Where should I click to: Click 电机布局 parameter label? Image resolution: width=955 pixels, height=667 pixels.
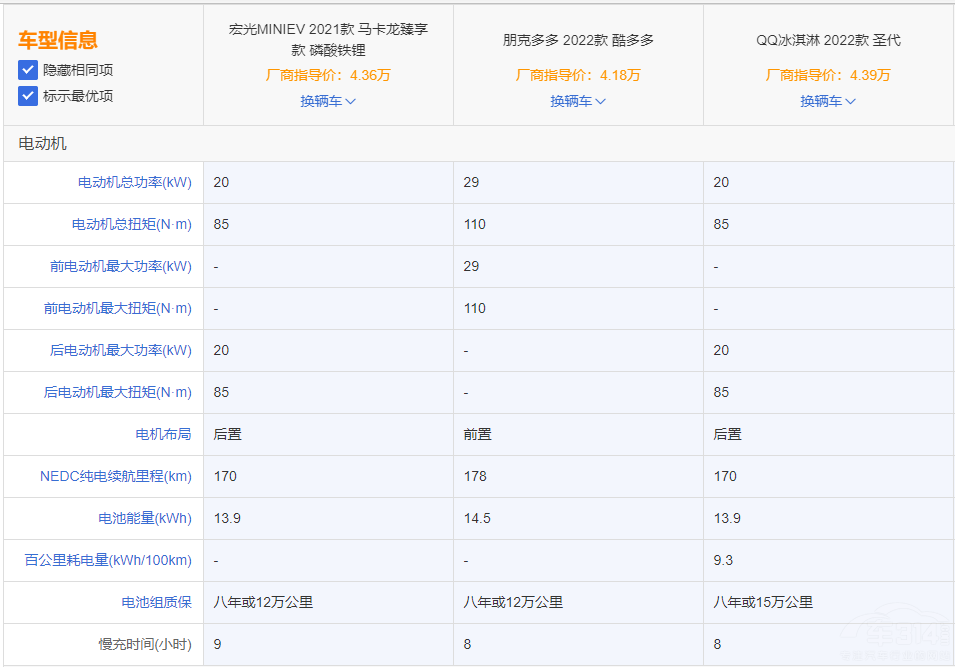pyautogui.click(x=163, y=434)
